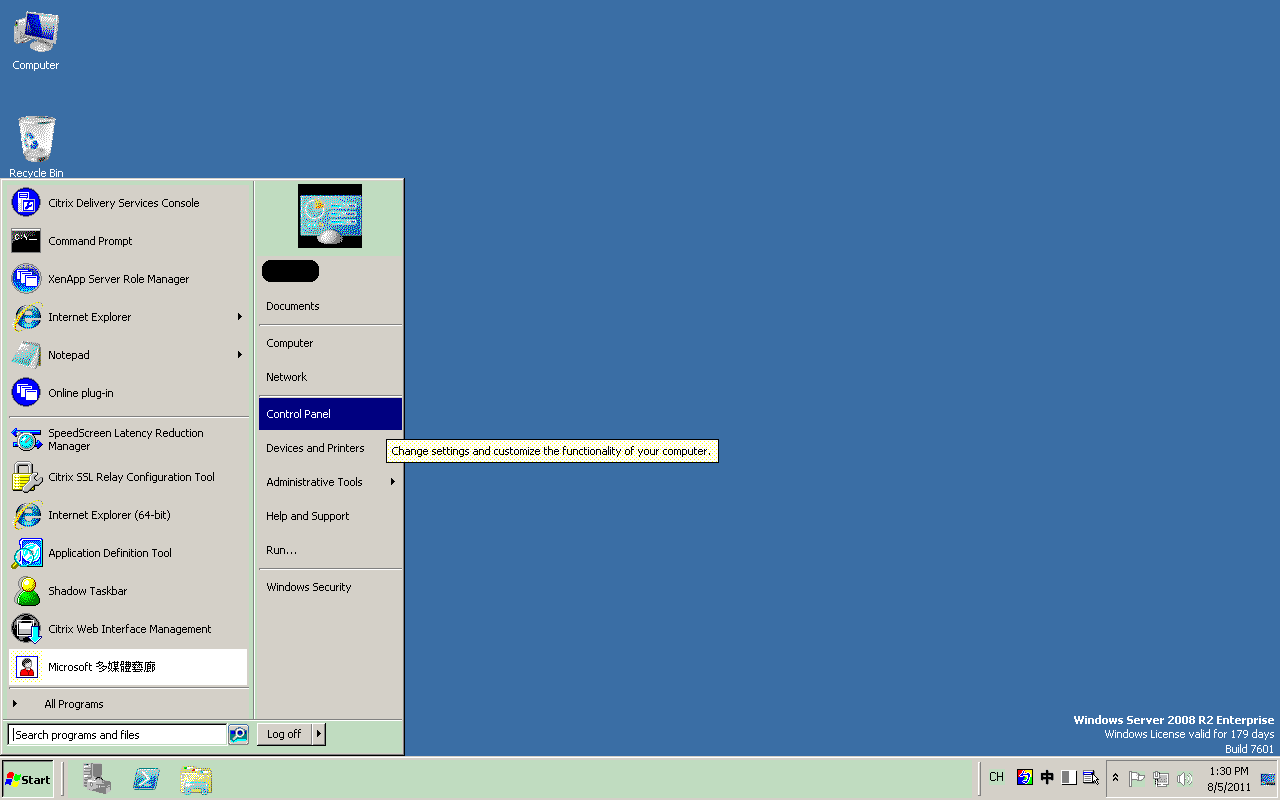
Task: Click the search magnifier icon
Action: [238, 734]
